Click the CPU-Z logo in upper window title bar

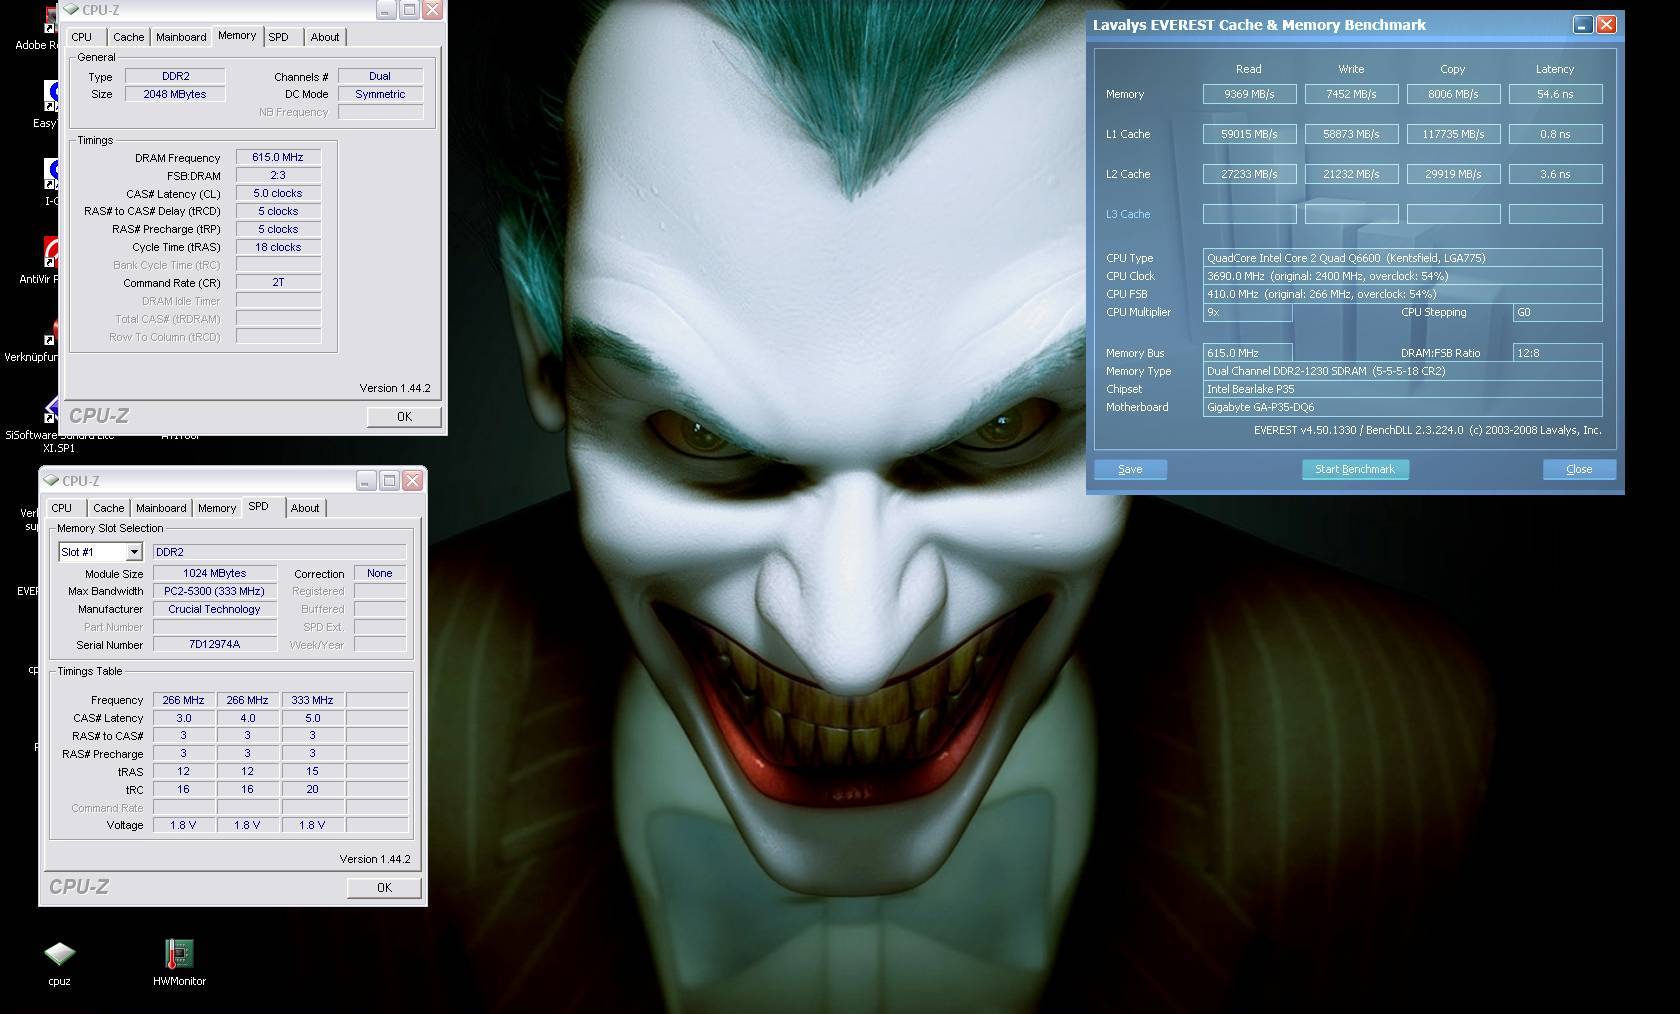pyautogui.click(x=70, y=10)
